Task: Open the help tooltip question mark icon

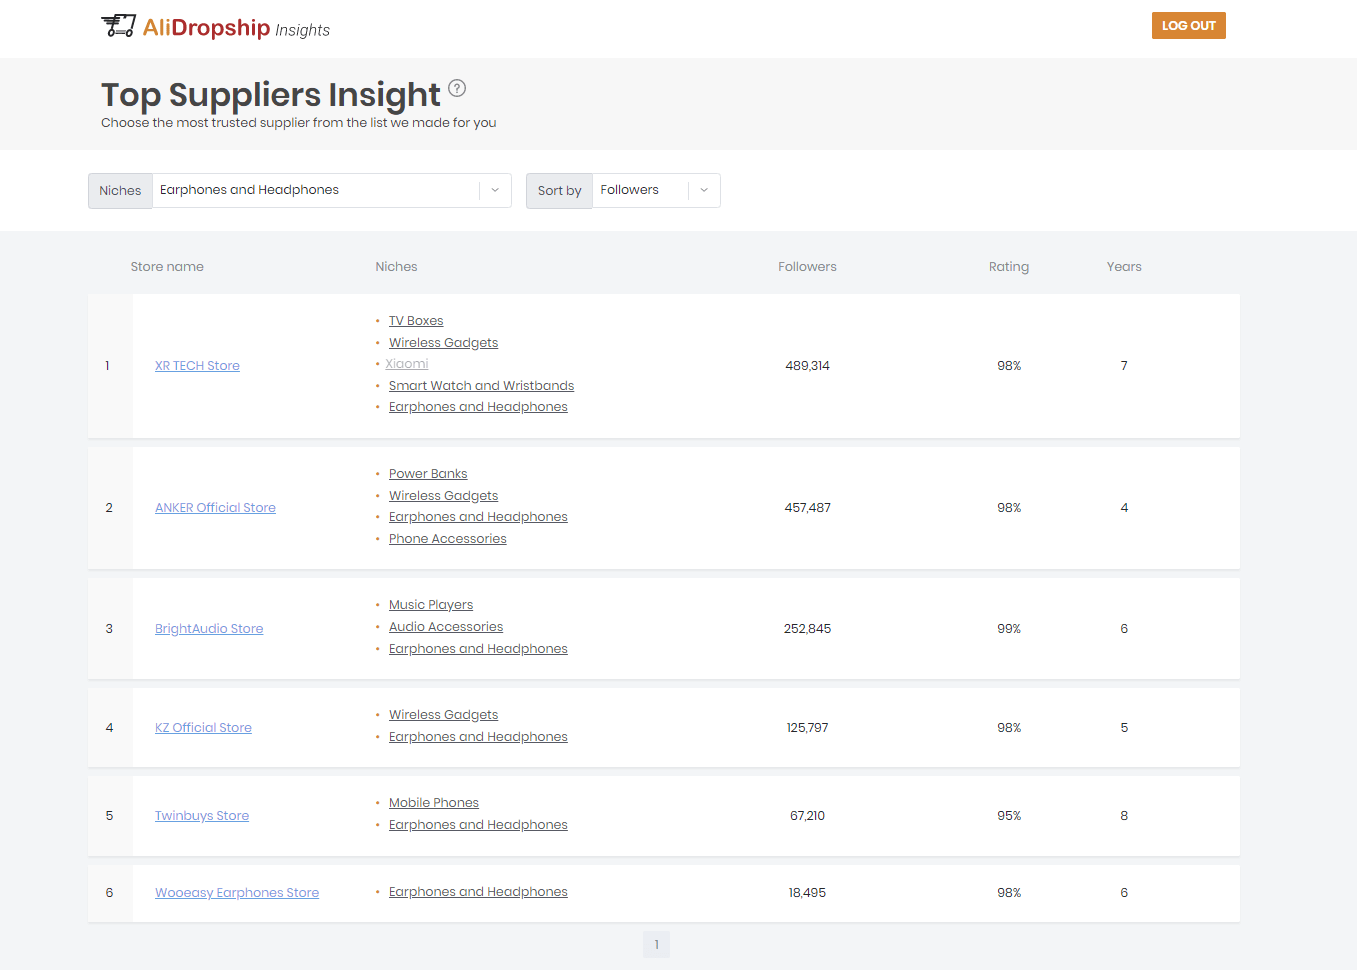Action: [x=457, y=88]
